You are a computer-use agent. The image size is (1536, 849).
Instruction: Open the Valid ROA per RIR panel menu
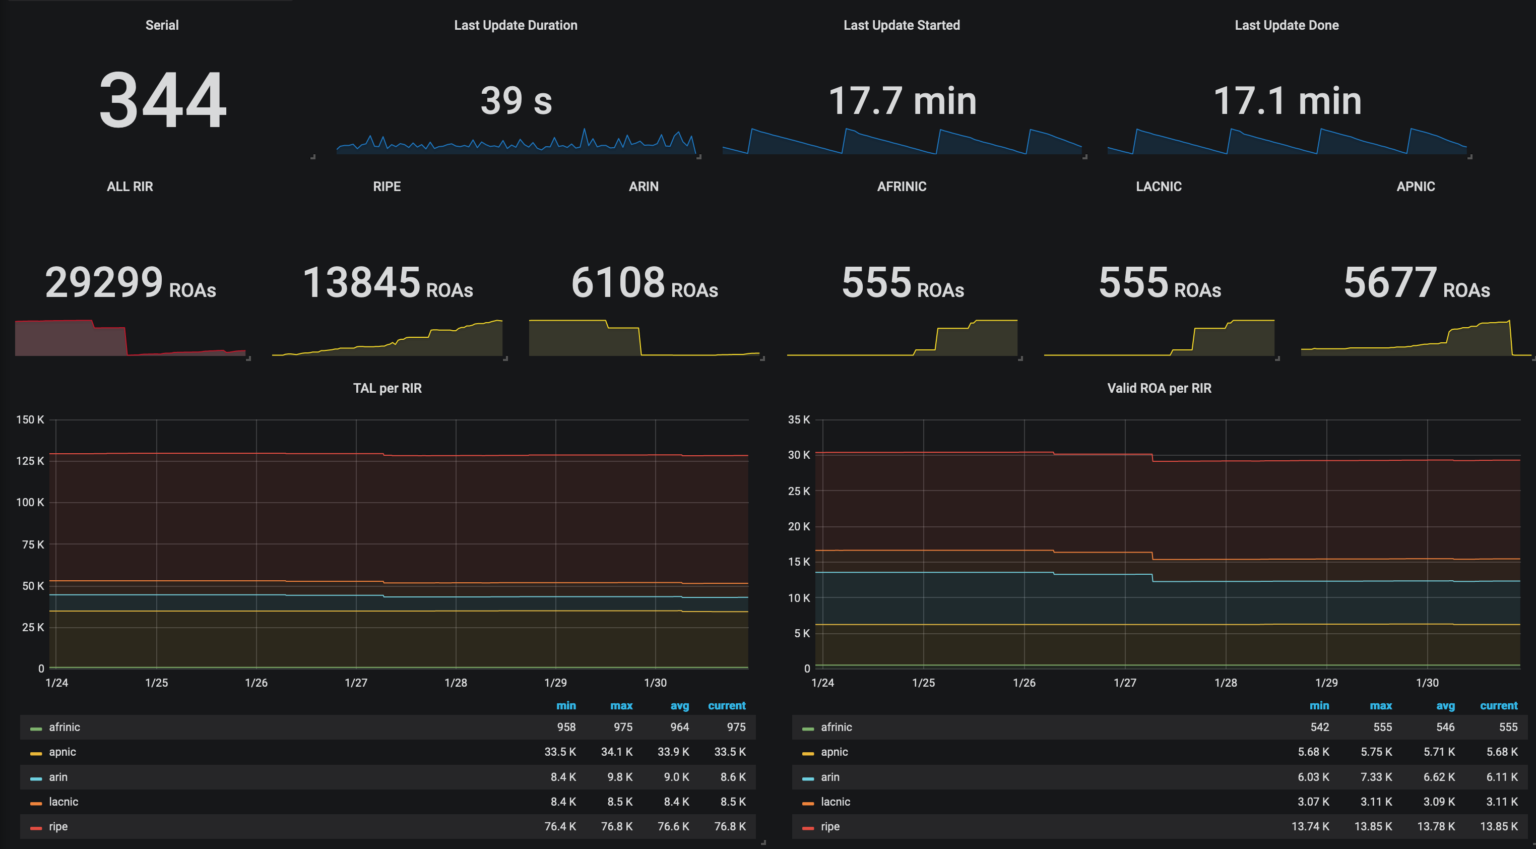pos(1159,388)
